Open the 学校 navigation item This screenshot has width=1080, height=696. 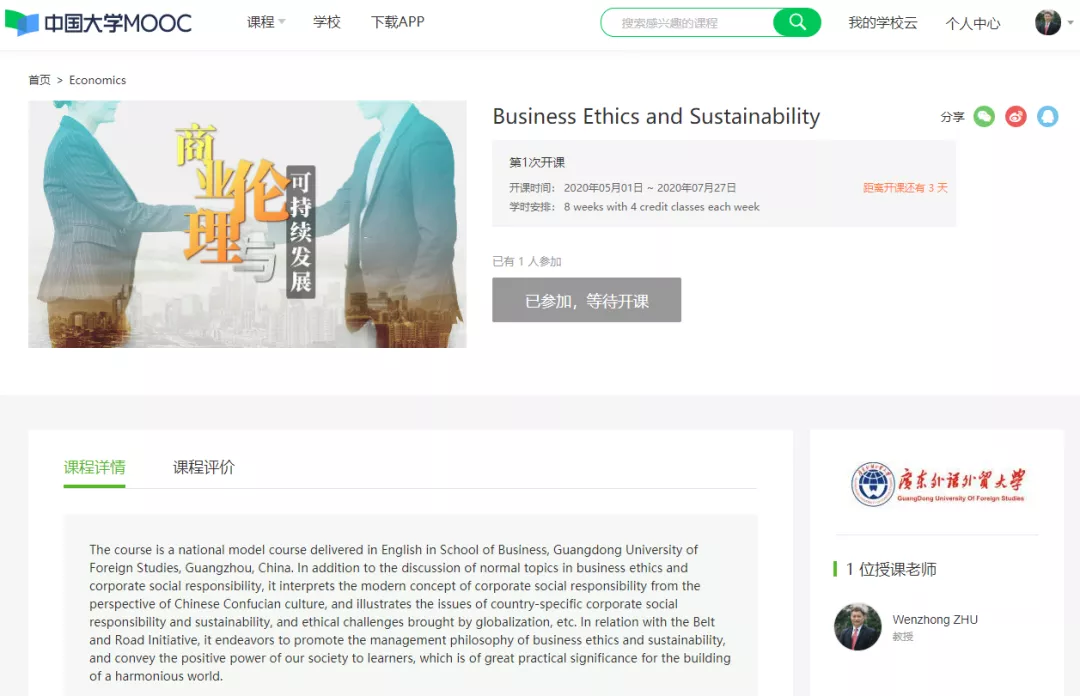click(x=327, y=22)
